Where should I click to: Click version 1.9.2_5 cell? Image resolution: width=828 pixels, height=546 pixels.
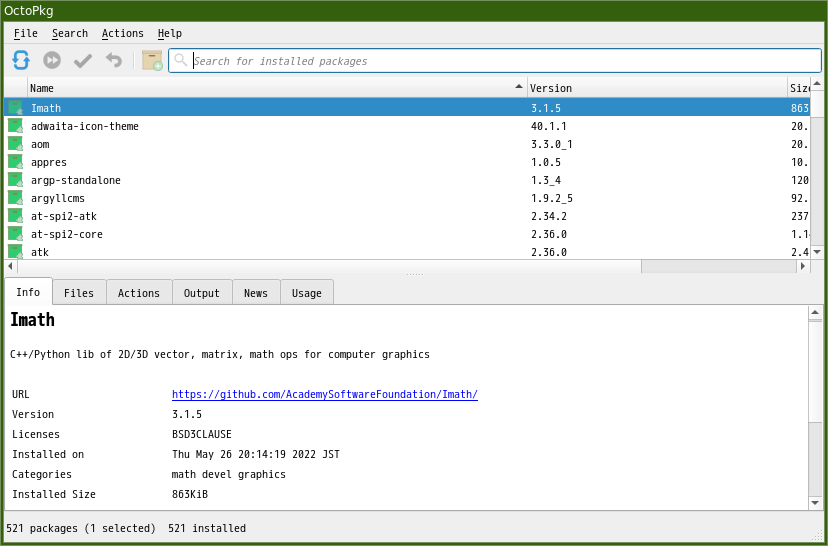point(552,198)
